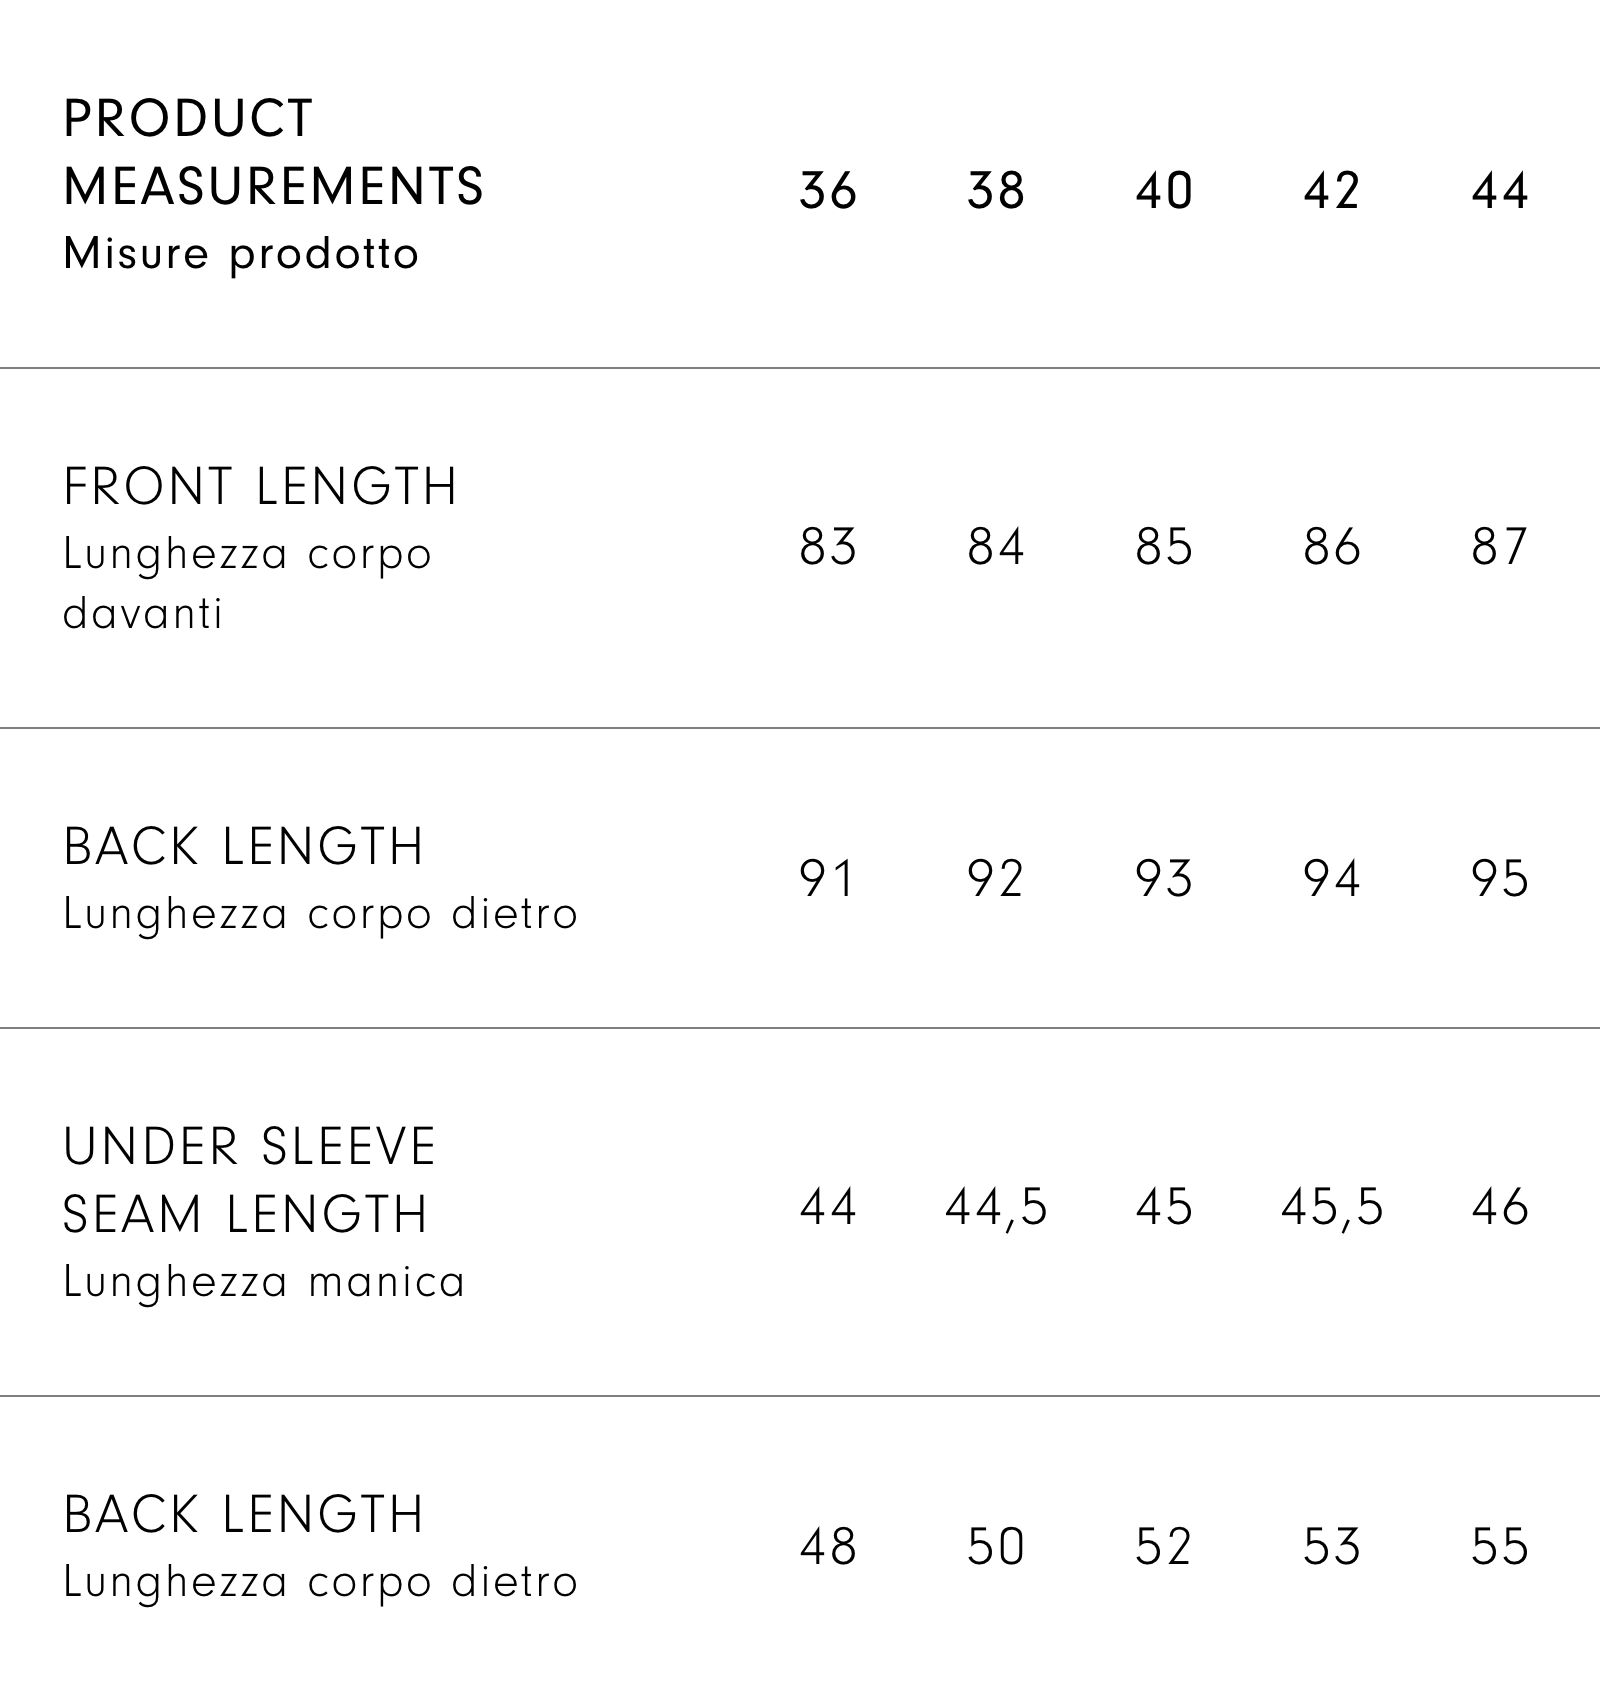Click size 36 column header
The height and width of the screenshot is (1692, 1600).
pyautogui.click(x=828, y=190)
